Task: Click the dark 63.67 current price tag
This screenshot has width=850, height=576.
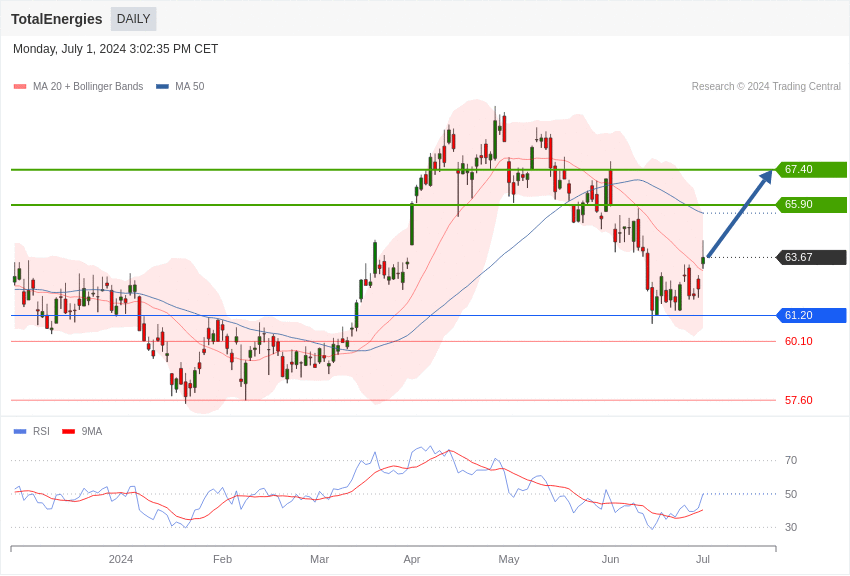Action: tap(811, 258)
